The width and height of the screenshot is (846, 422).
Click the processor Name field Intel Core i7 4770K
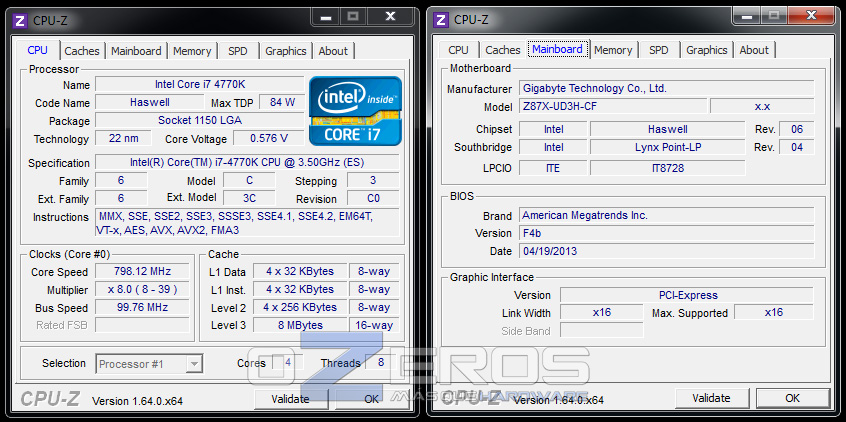tap(200, 84)
